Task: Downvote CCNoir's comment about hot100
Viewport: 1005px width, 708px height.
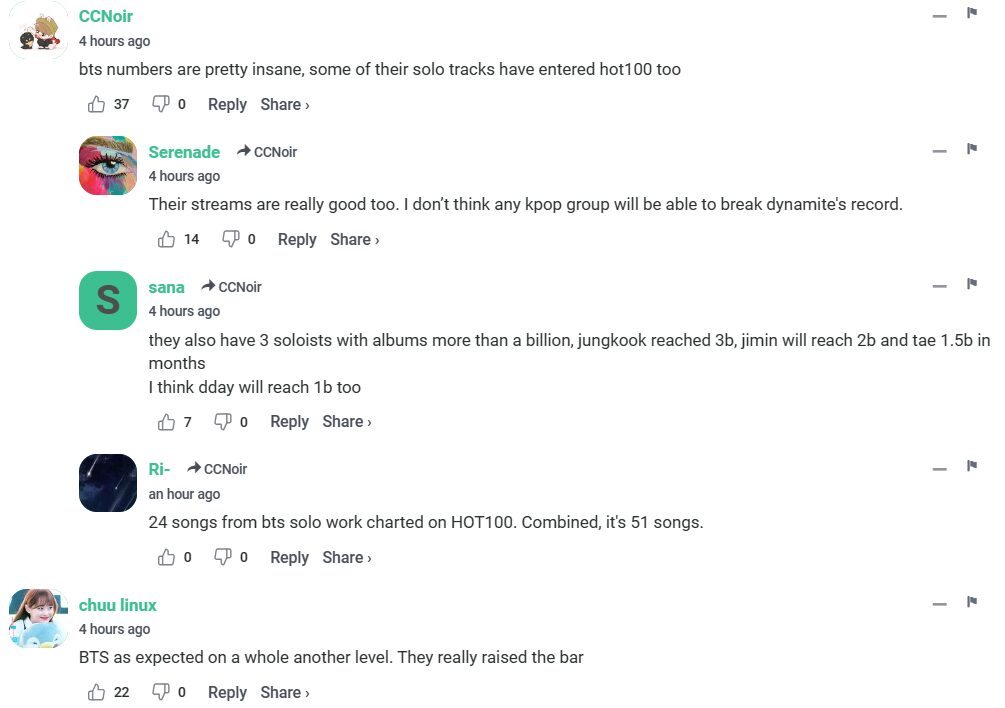Action: pos(160,104)
